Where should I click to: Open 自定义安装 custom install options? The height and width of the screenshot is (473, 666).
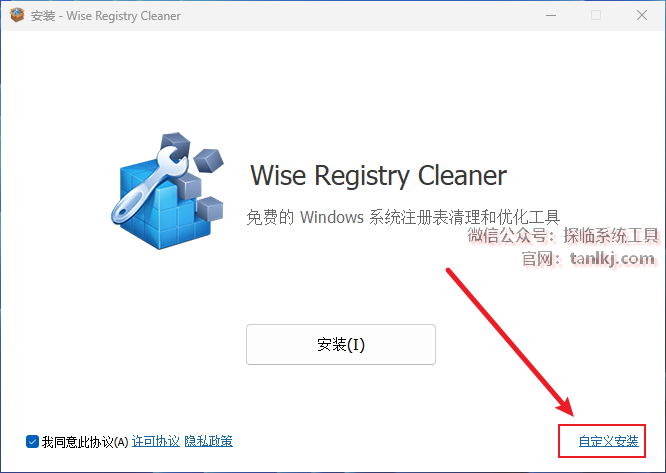(608, 441)
